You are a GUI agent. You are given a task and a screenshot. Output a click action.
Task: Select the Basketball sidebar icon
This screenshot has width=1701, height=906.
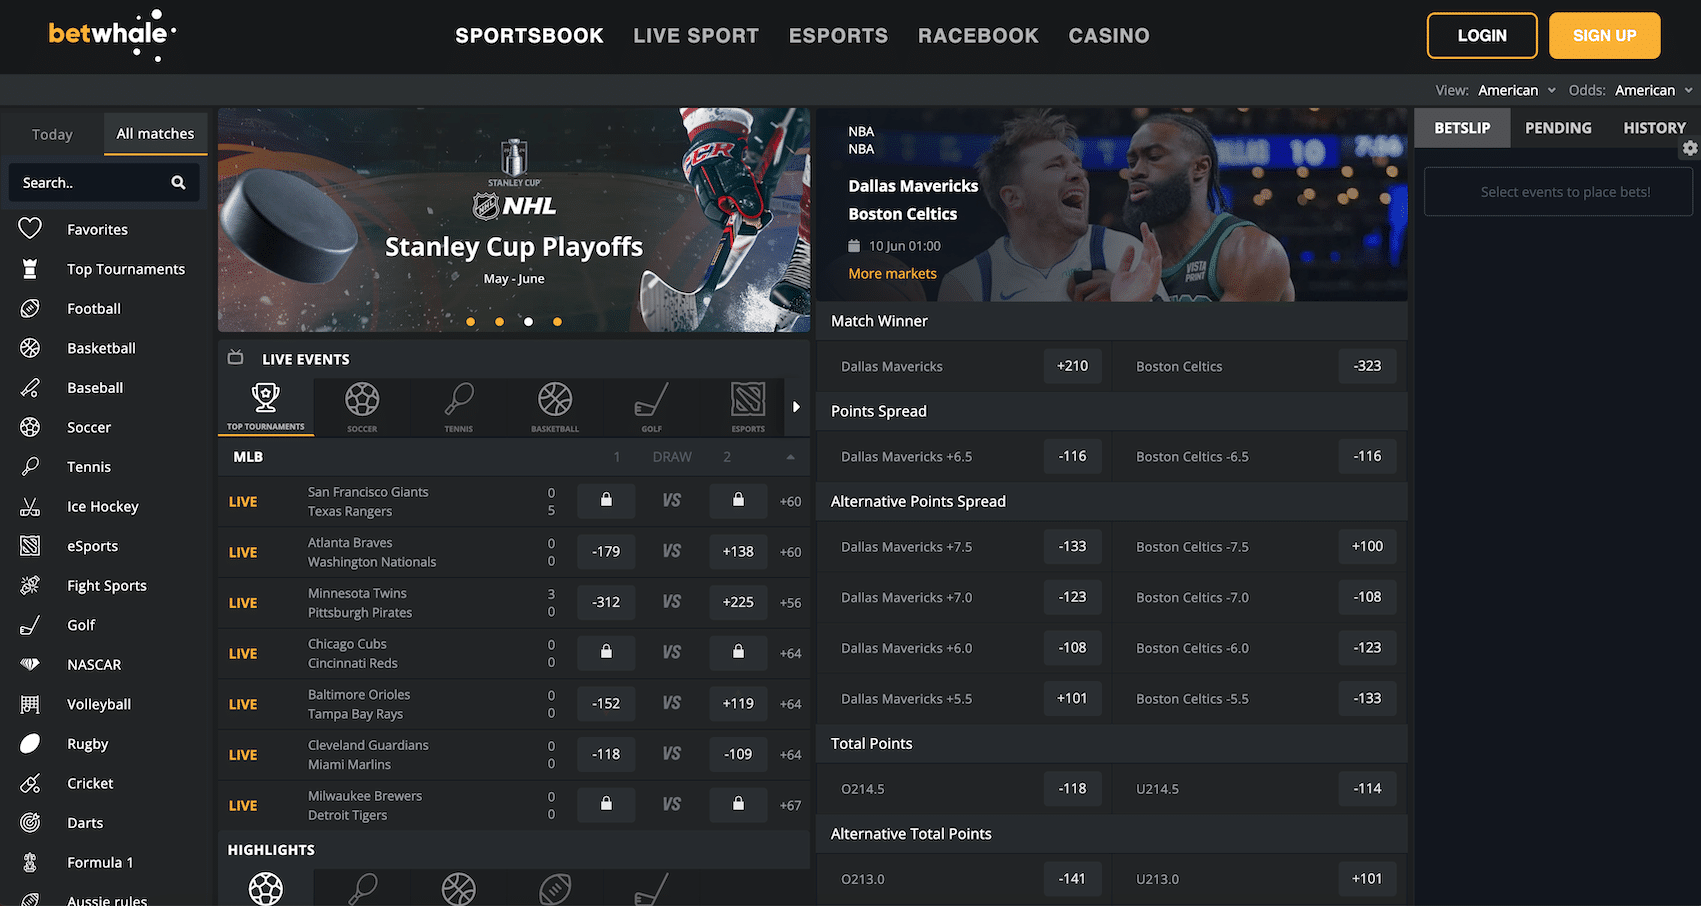[x=30, y=348]
